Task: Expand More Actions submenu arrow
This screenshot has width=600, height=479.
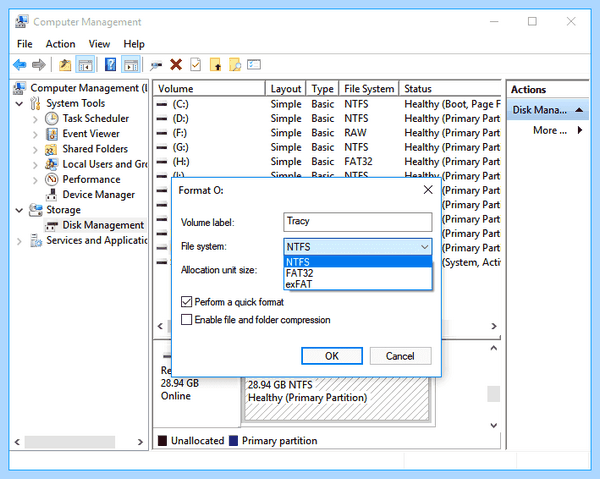Action: (580, 130)
